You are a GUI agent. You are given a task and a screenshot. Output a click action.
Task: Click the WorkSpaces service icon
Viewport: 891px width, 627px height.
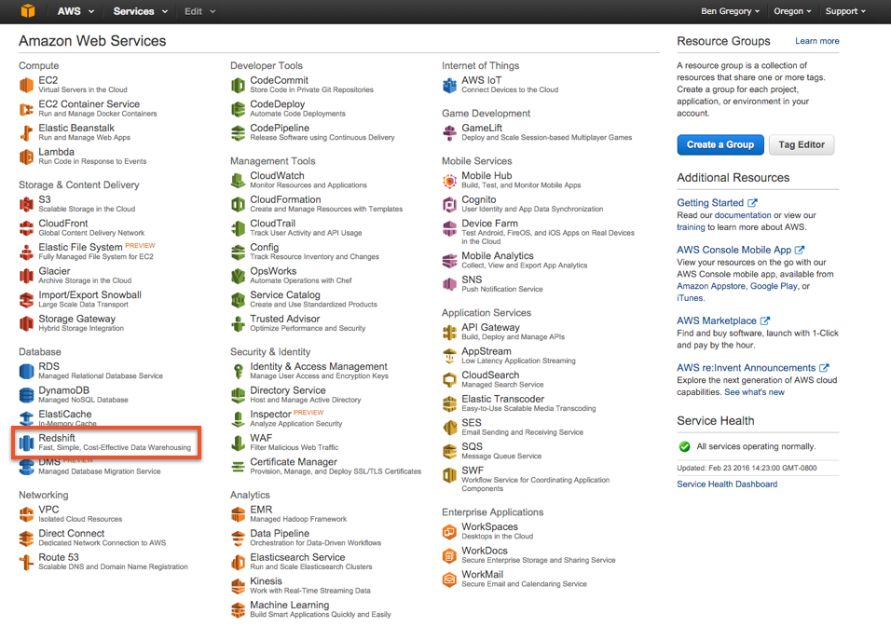point(450,531)
